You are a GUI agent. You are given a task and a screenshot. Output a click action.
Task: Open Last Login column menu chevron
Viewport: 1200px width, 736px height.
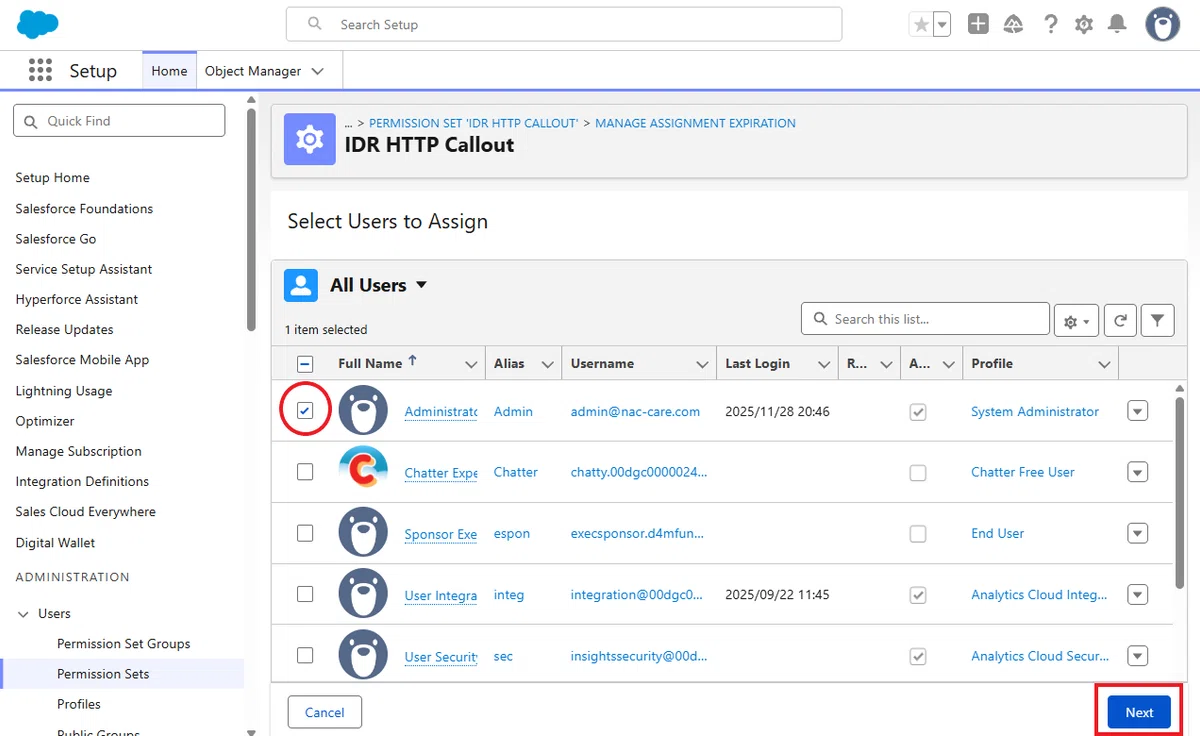click(x=825, y=364)
